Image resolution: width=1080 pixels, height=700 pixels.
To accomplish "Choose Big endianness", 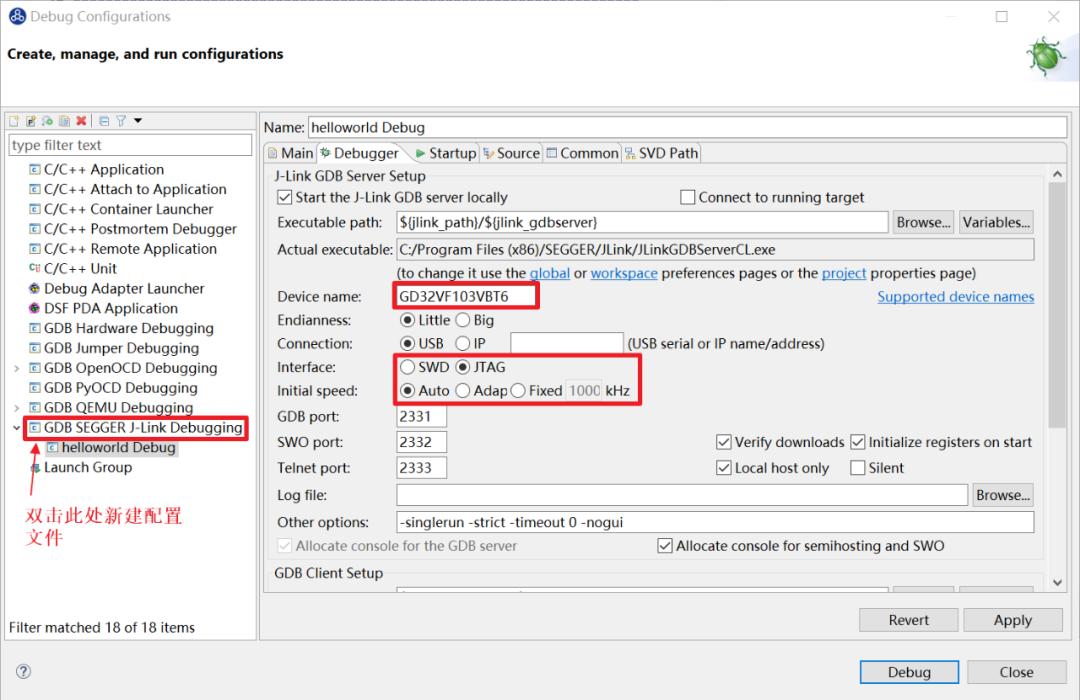I will 463,320.
